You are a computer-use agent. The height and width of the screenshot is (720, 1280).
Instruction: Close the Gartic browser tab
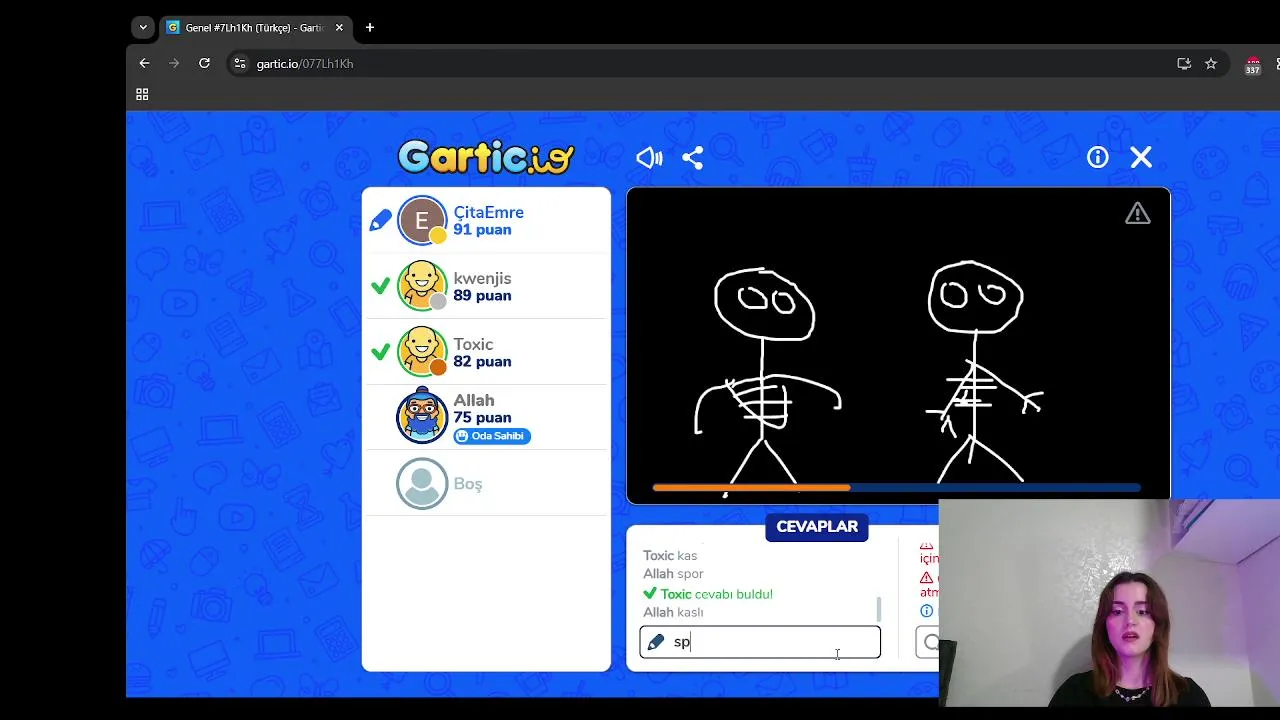[x=339, y=28]
